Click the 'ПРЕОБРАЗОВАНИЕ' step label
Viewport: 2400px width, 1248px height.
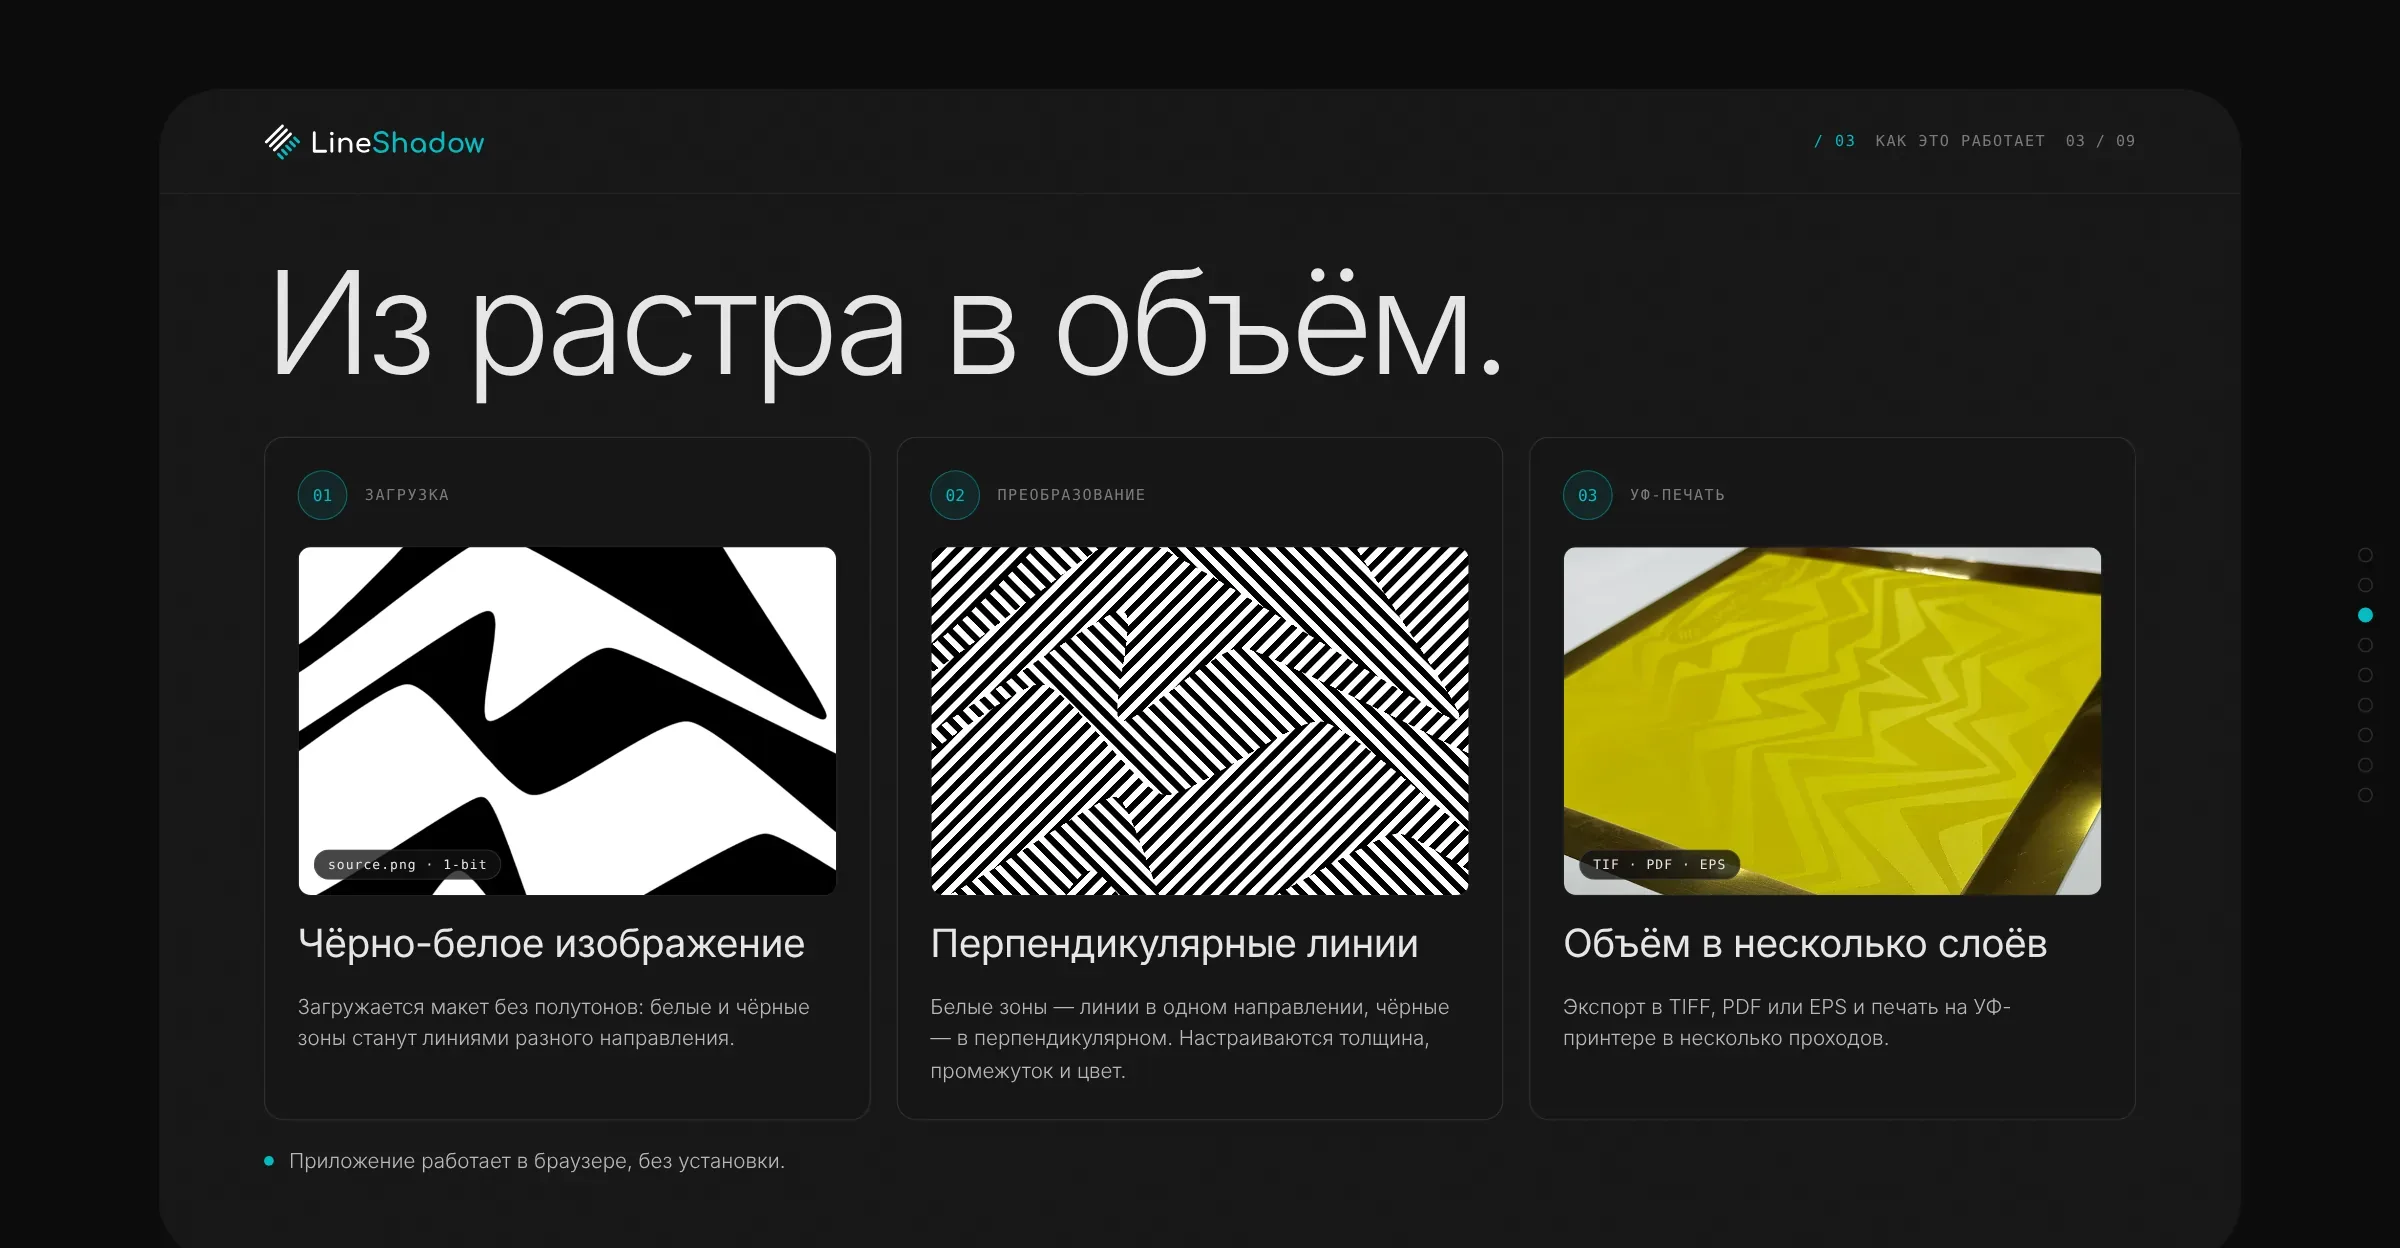(x=1071, y=495)
